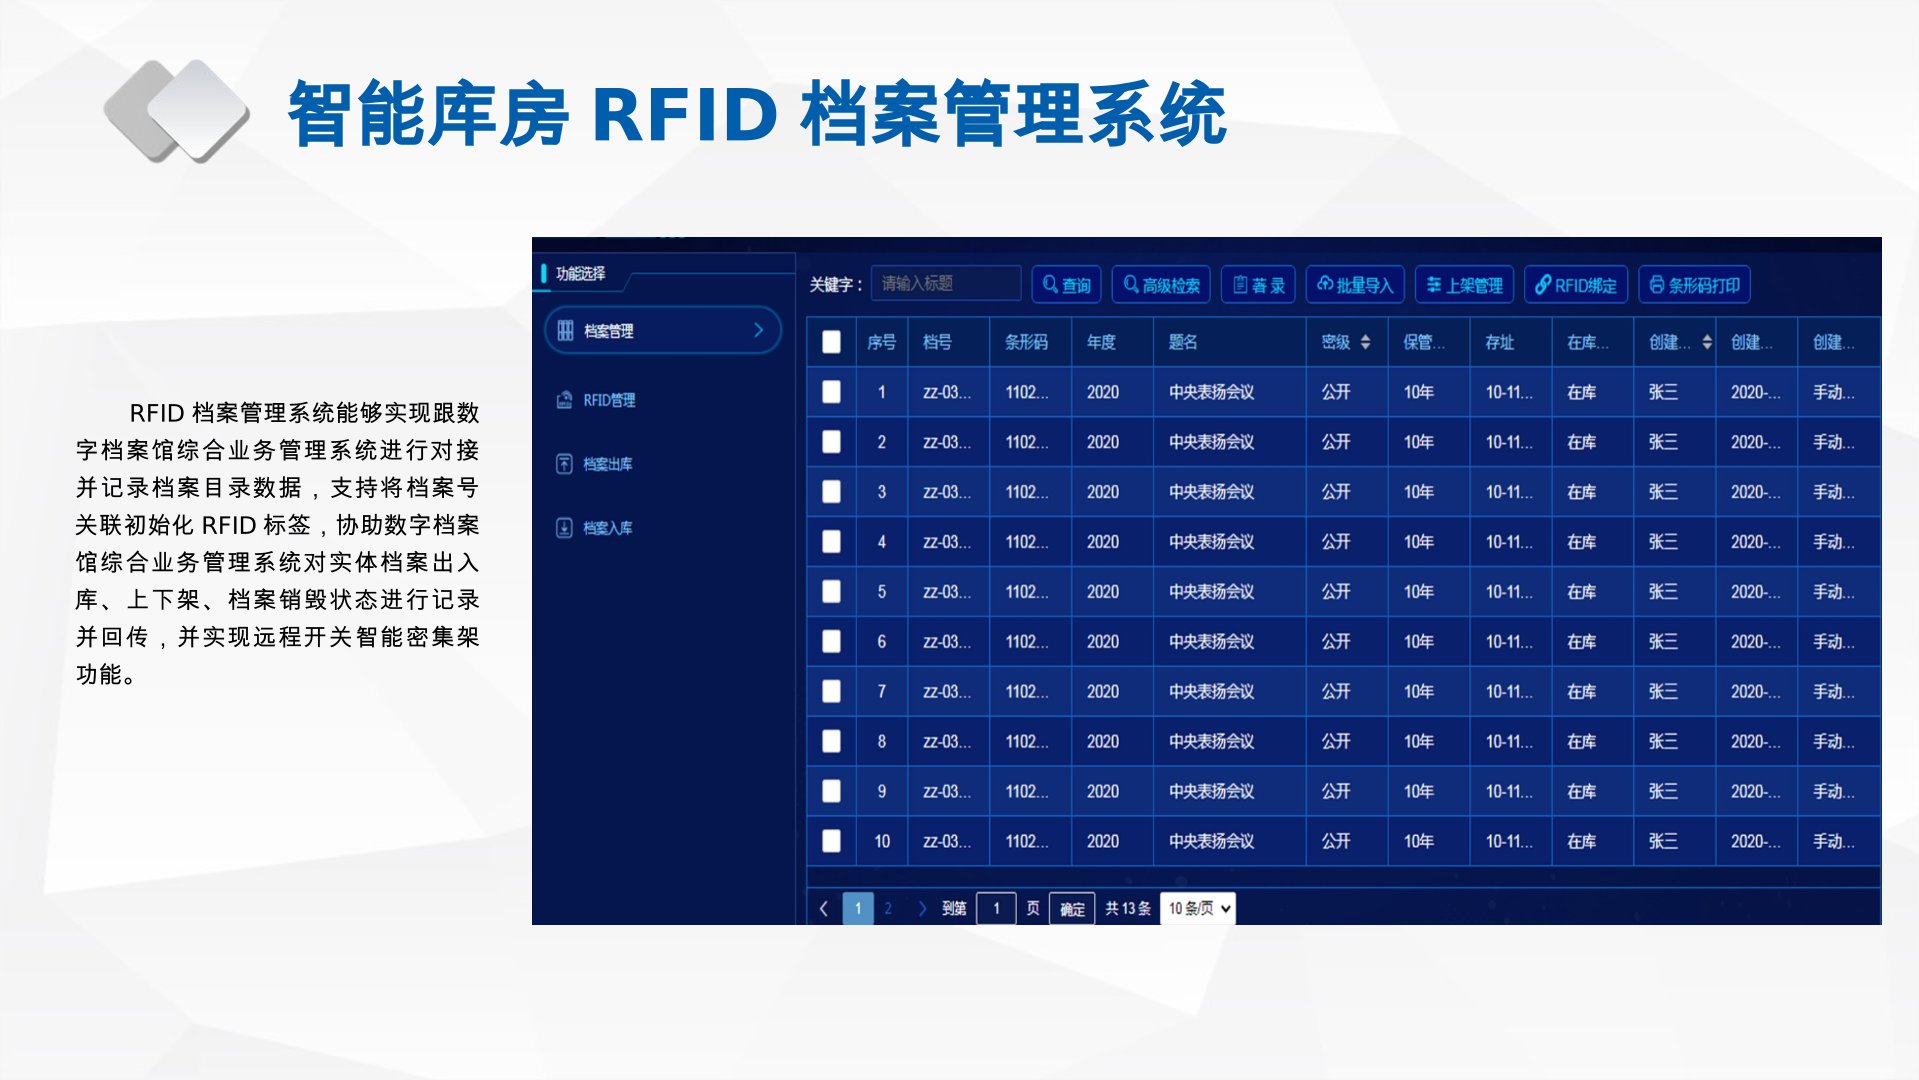点击确定按钮跳转页码
This screenshot has width=1919, height=1080.
pos(1071,909)
